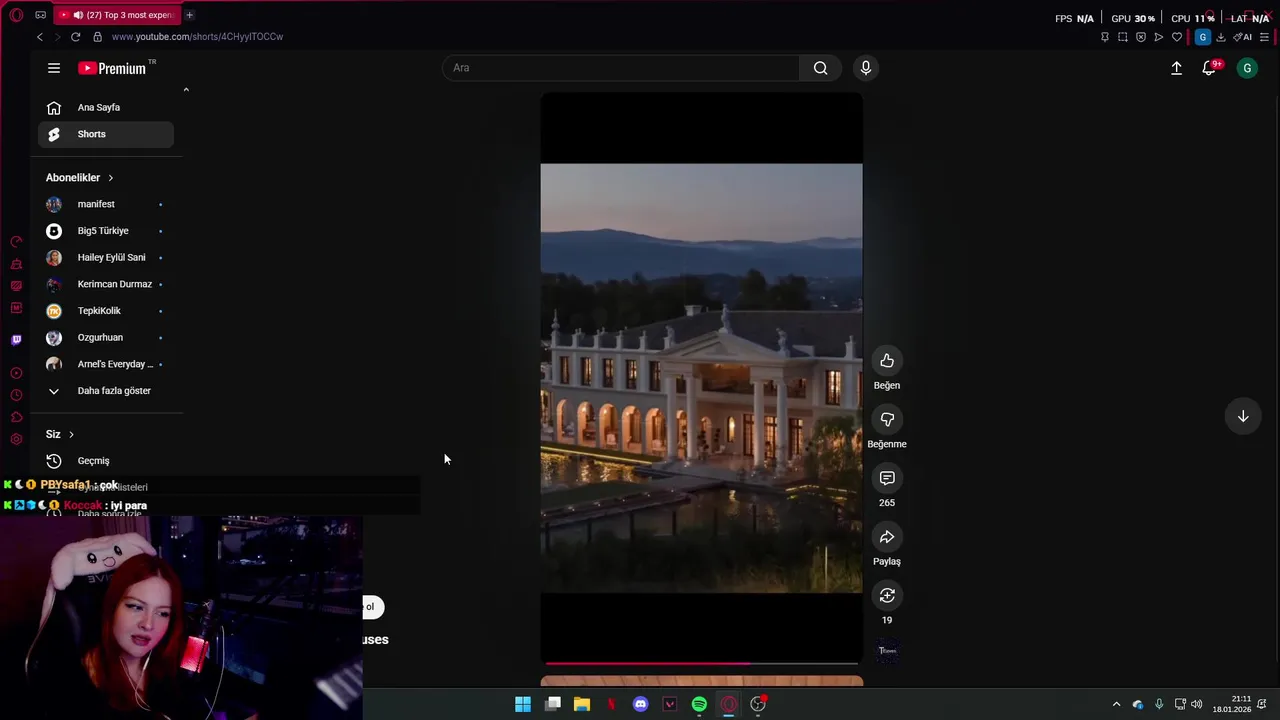Open the ad blocker shield icon
Image resolution: width=1280 pixels, height=720 pixels.
click(x=1140, y=37)
